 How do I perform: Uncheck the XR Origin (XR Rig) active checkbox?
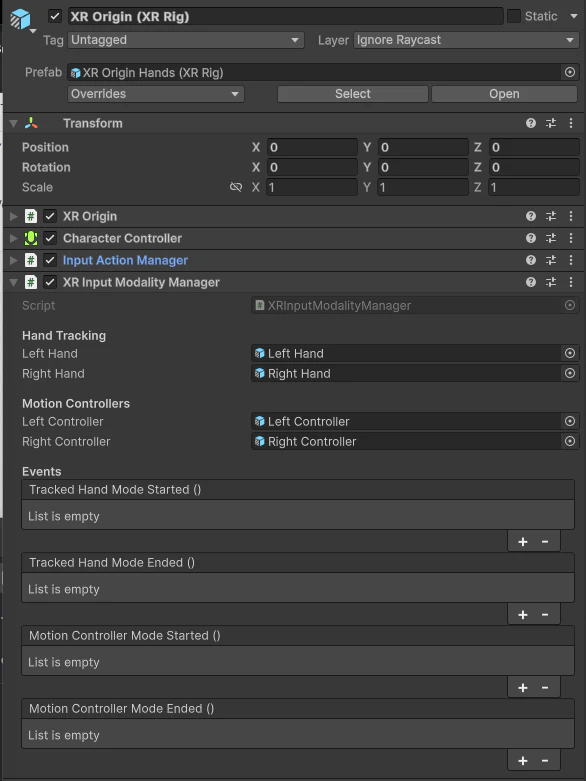point(55,16)
